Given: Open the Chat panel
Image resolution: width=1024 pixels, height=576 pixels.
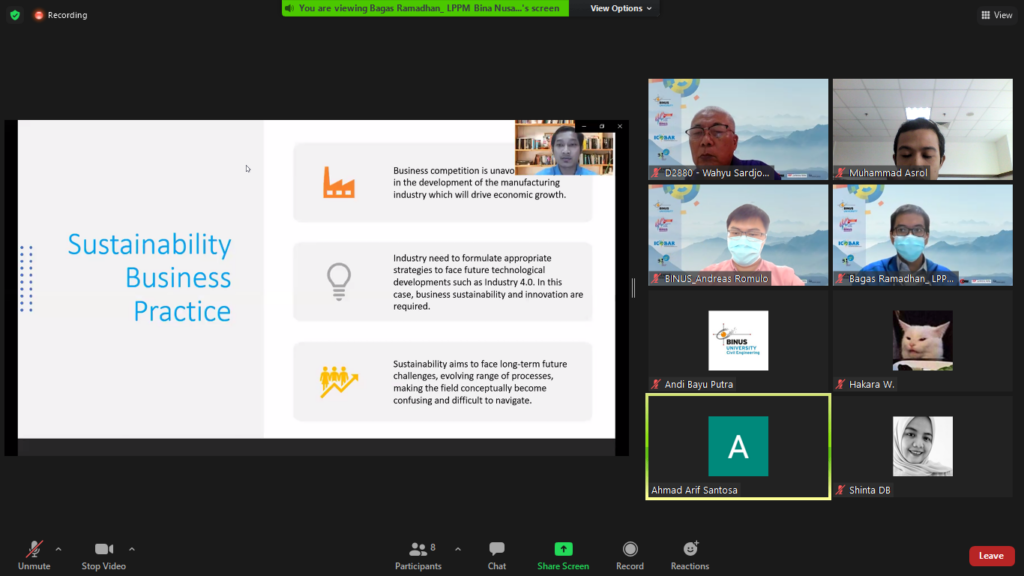Looking at the screenshot, I should point(496,549).
